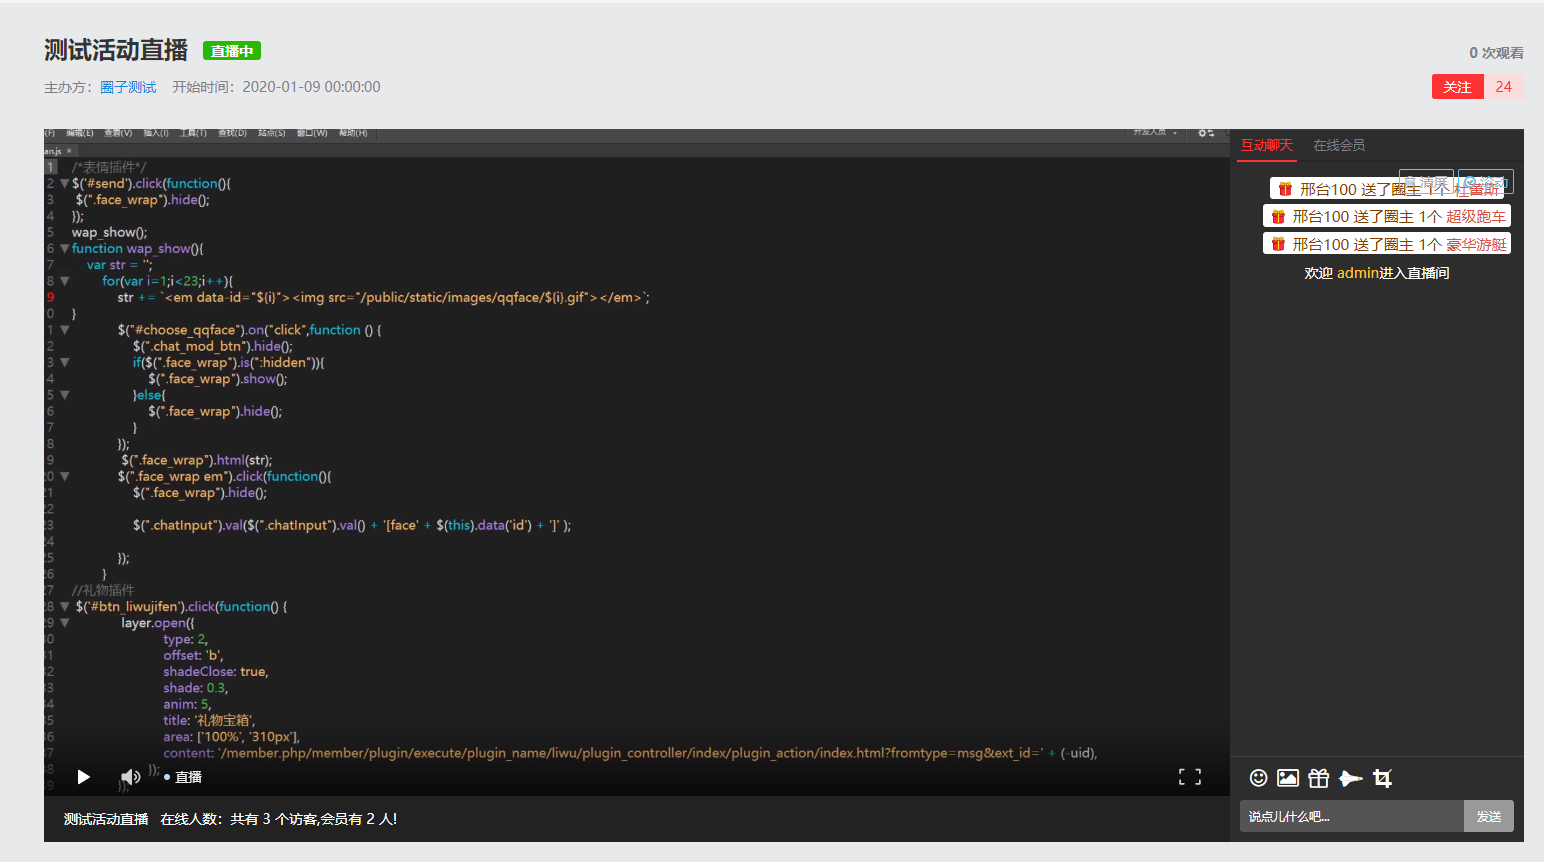Open the gift box panel
The height and width of the screenshot is (862, 1544).
click(x=1318, y=778)
